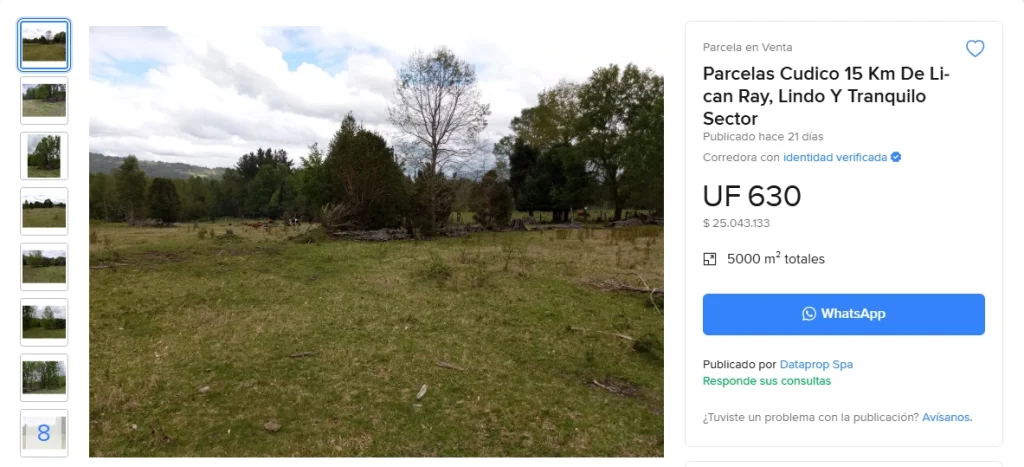Viewport: 1024px width, 467px height.
Task: Select the seventh photo thumbnail
Action: point(44,378)
